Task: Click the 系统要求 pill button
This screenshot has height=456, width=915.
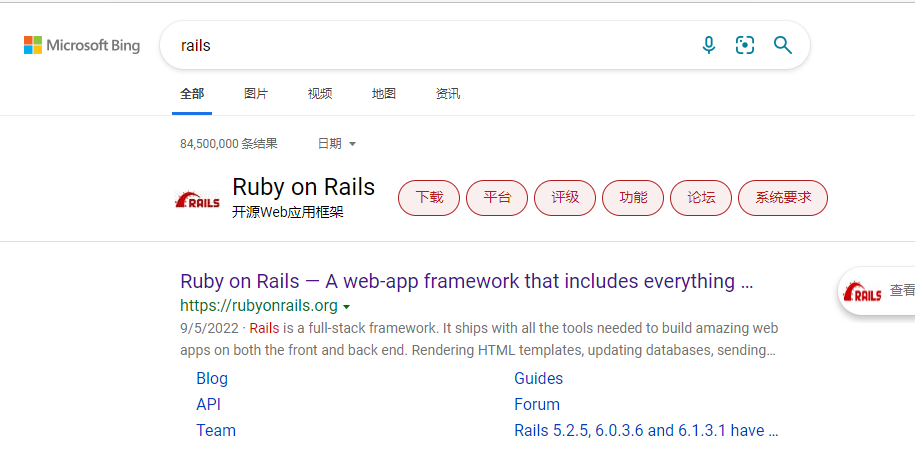Action: tap(783, 198)
